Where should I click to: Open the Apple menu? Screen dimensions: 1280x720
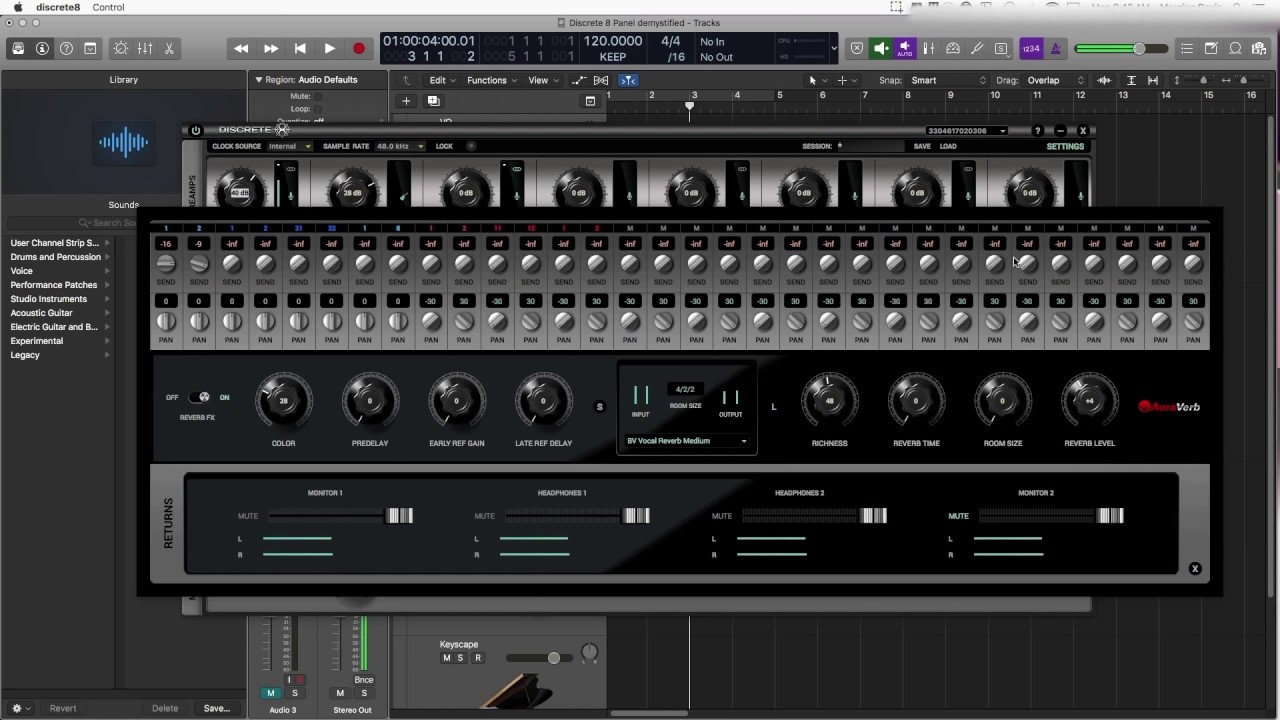17,7
